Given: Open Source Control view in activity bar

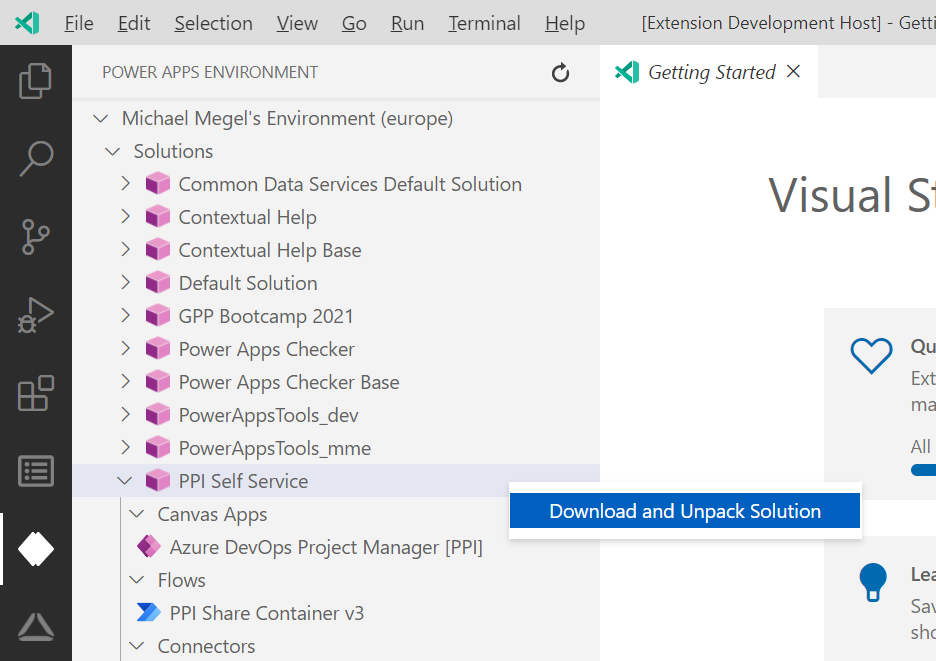Looking at the screenshot, I should pyautogui.click(x=35, y=237).
